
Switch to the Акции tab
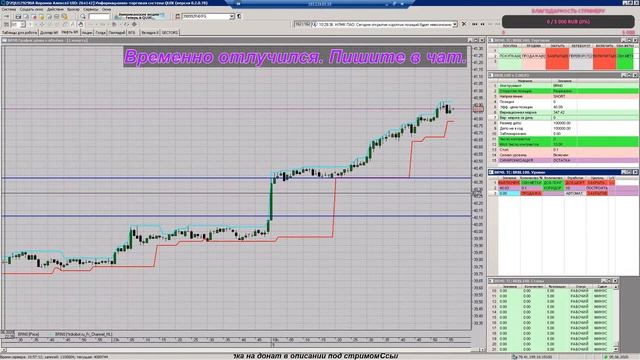click(x=87, y=32)
